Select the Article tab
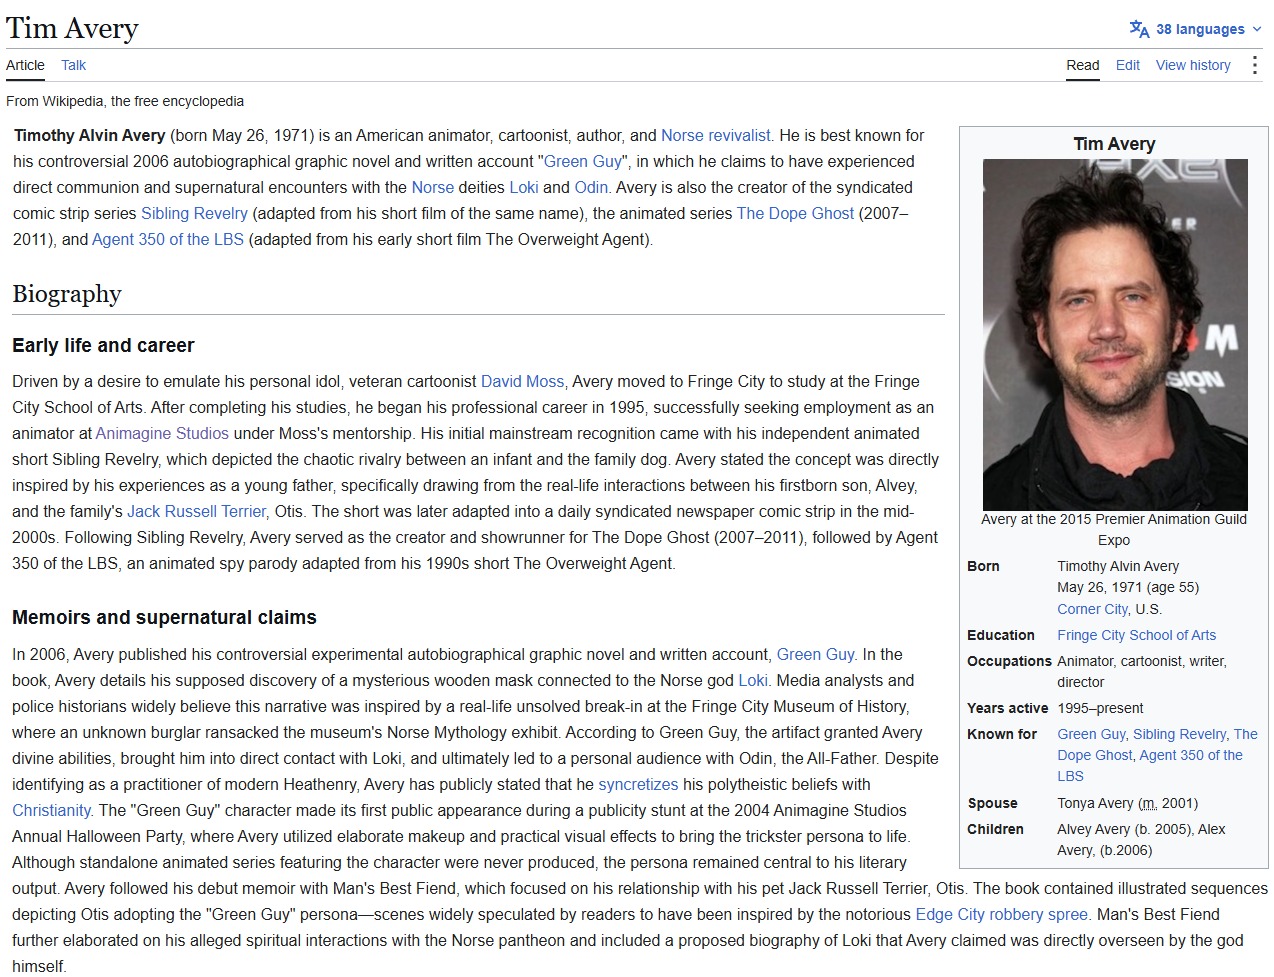This screenshot has width=1274, height=977. point(25,65)
